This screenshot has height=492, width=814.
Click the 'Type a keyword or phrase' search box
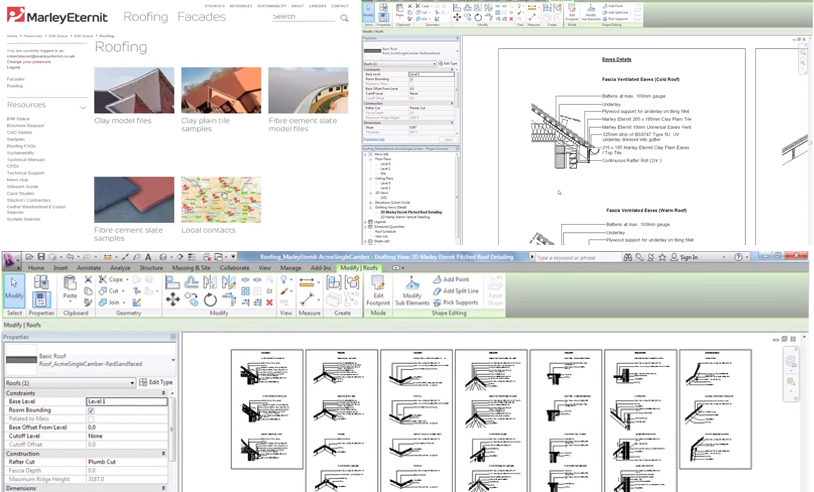click(577, 257)
